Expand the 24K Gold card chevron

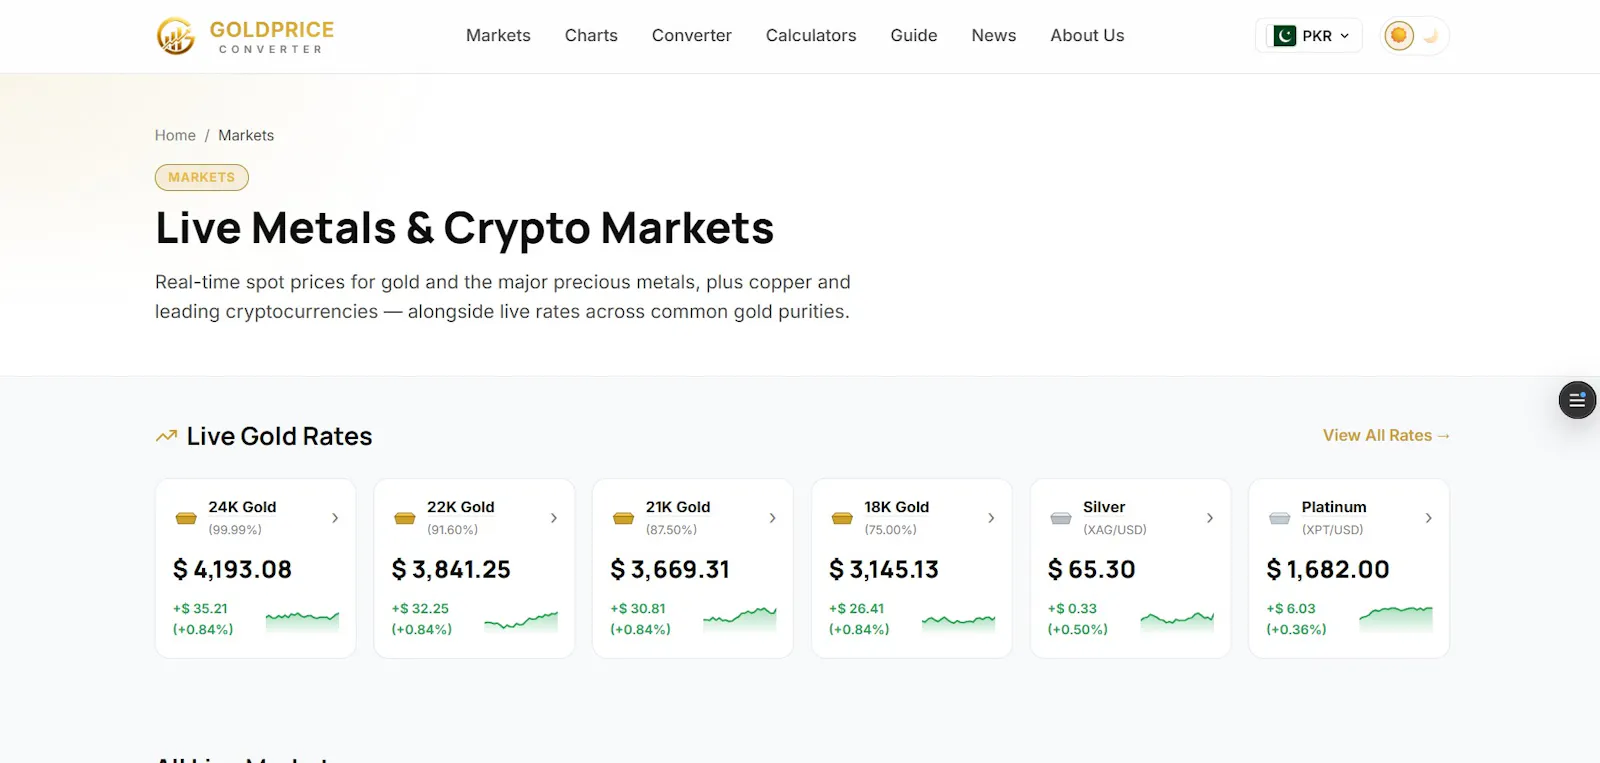click(x=335, y=518)
